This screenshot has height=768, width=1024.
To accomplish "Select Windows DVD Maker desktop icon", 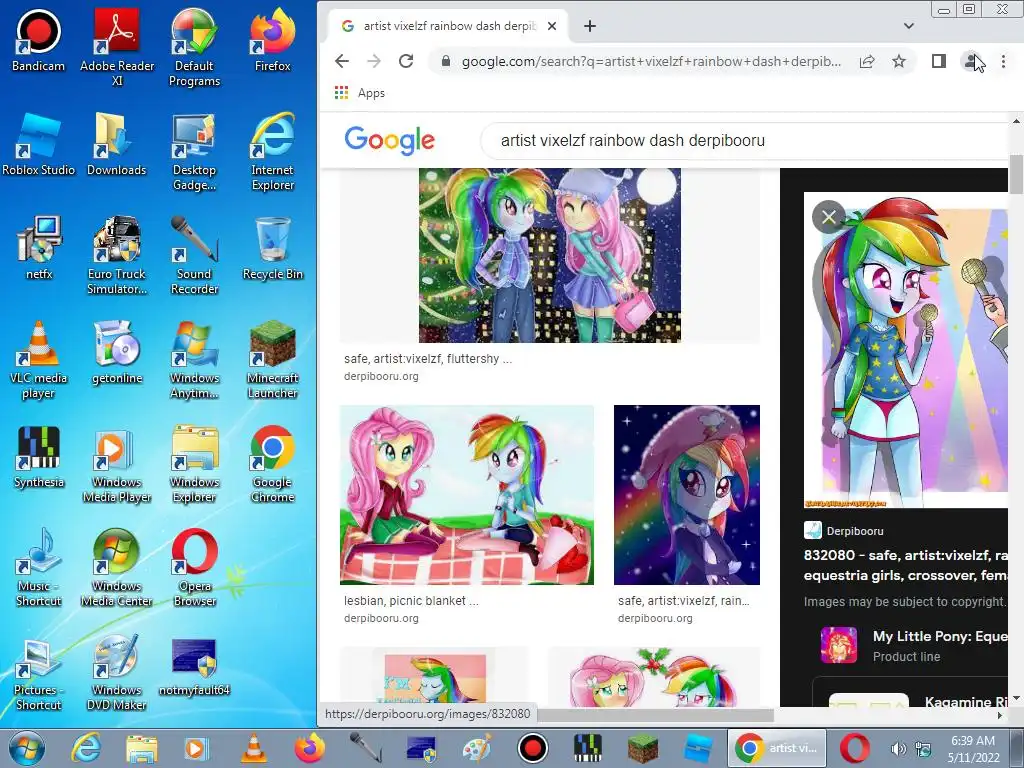I will (117, 673).
